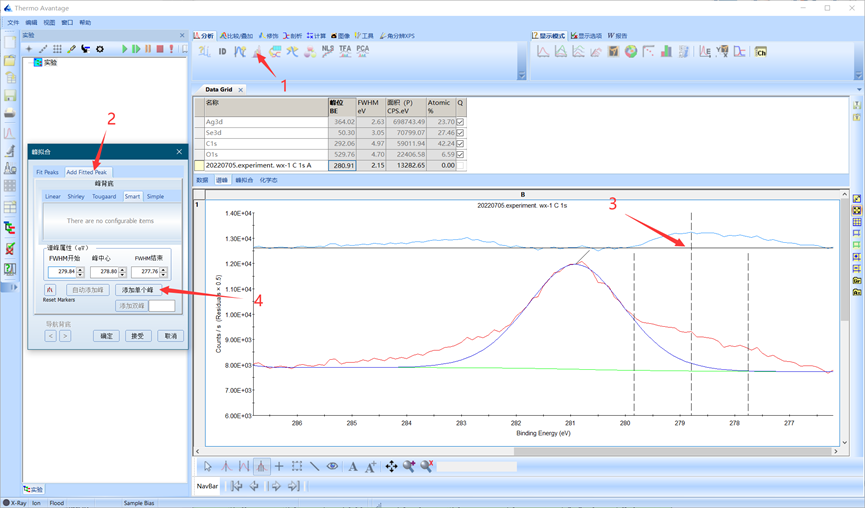This screenshot has width=865, height=508.
Task: Click the 添加单个峰 button
Action: (x=136, y=290)
